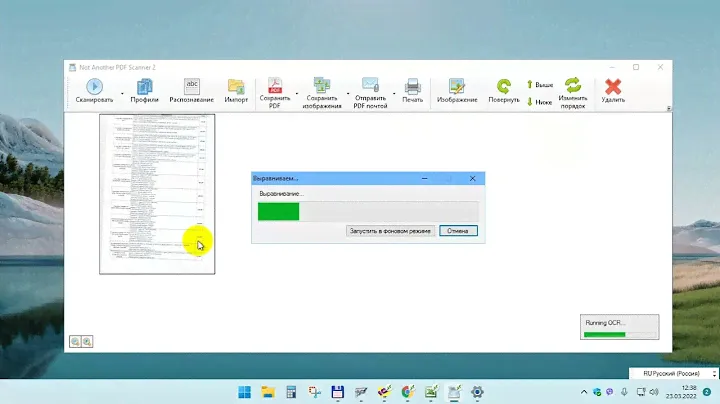
Task: Click the Распознавание (OCR) toolbar icon
Action: pos(190,87)
